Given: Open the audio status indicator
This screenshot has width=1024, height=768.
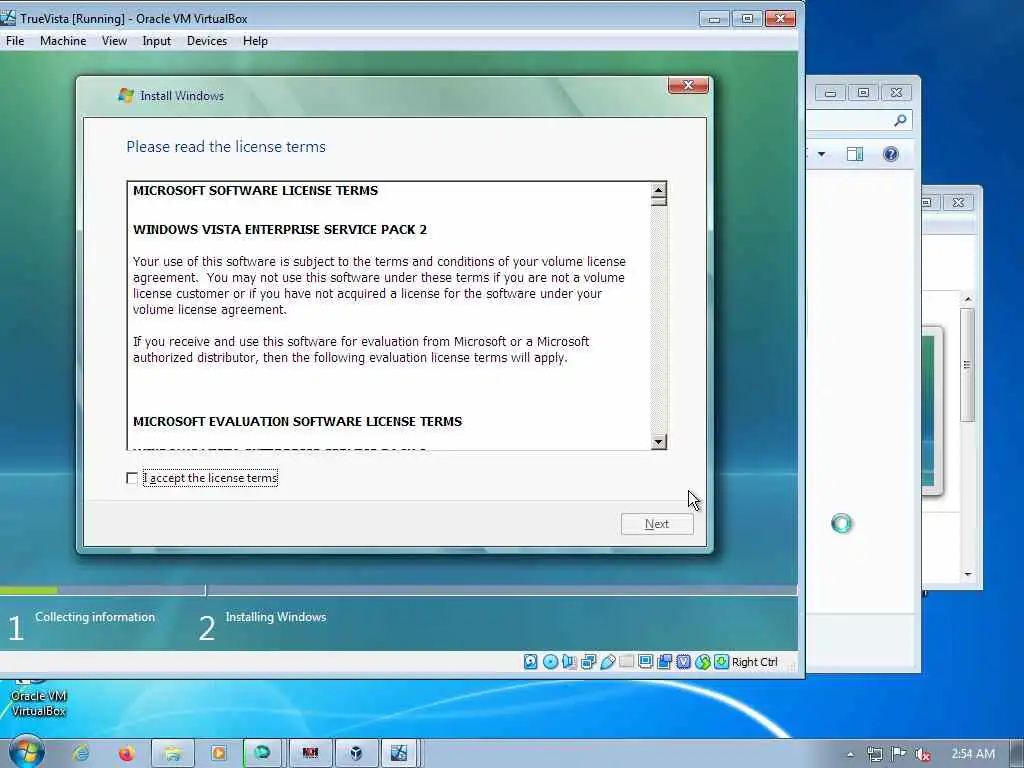Looking at the screenshot, I should 569,662.
